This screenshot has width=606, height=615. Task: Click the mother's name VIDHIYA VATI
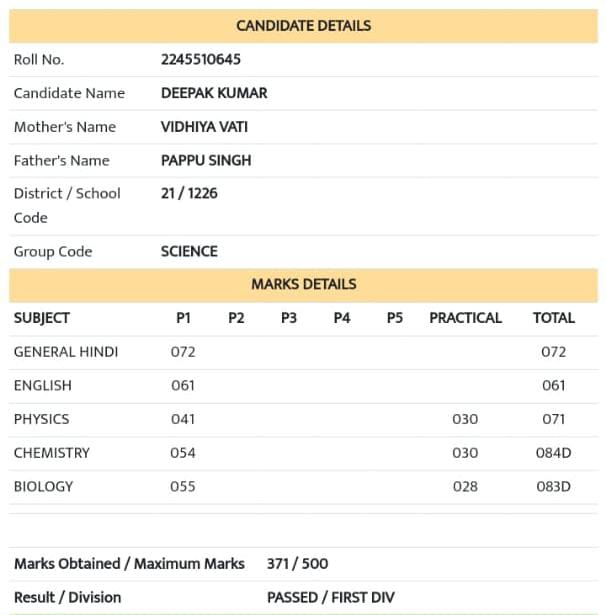point(204,127)
